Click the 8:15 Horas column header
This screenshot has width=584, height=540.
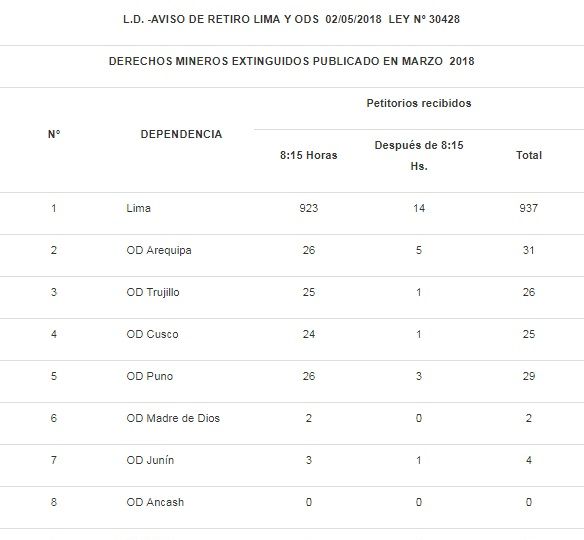pyautogui.click(x=309, y=155)
